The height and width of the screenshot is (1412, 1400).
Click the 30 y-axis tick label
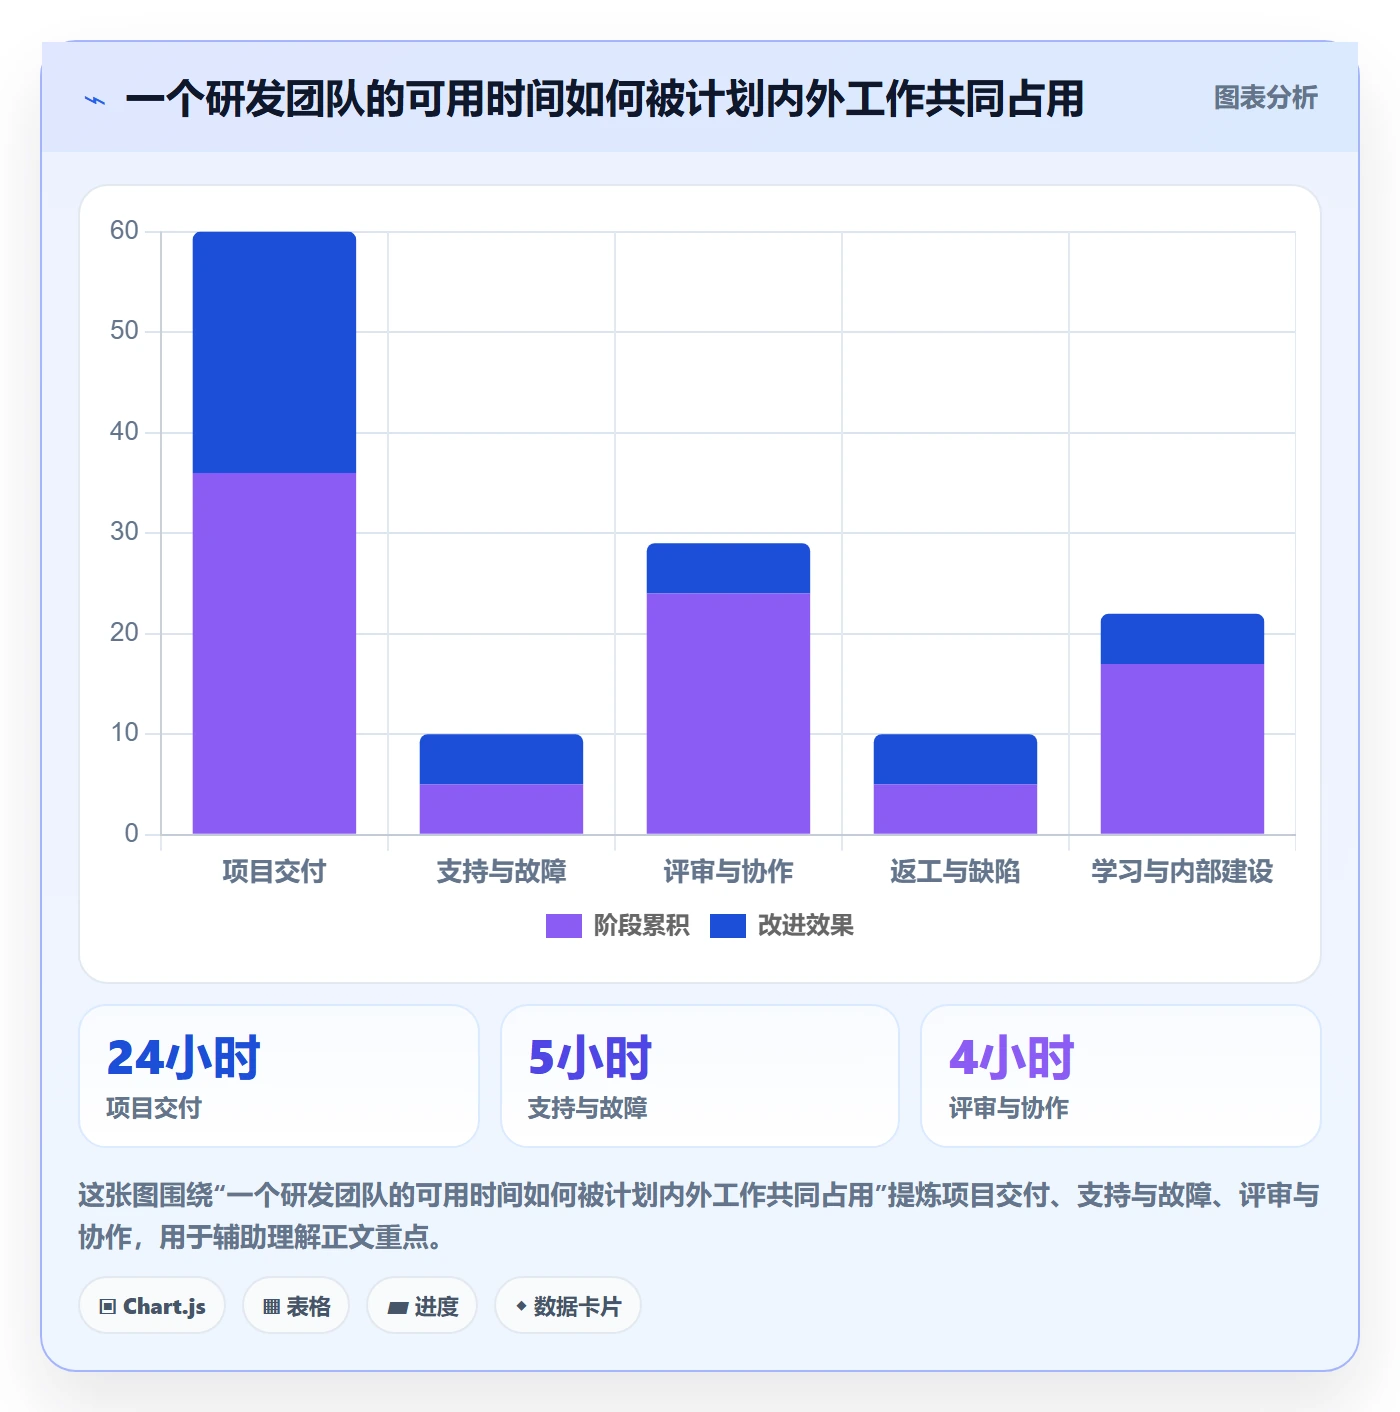(124, 532)
